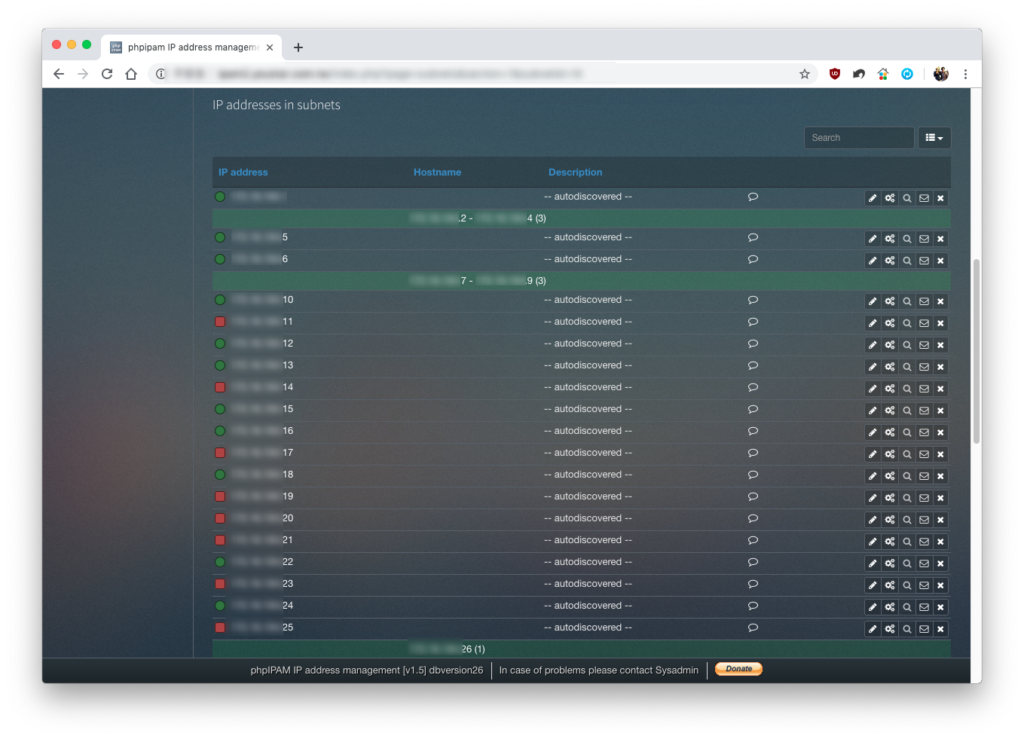Open share settings icon for address 6
This screenshot has width=1024, height=739.
(889, 260)
